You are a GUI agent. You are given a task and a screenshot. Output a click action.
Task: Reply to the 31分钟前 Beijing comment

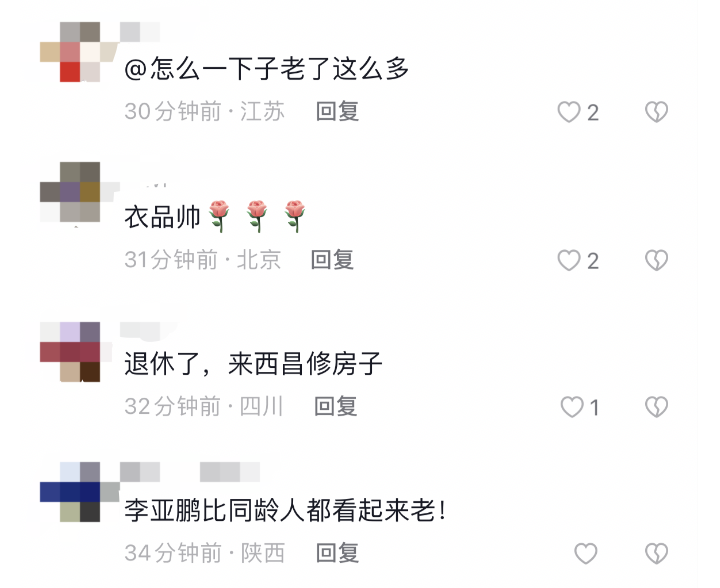tap(332, 260)
